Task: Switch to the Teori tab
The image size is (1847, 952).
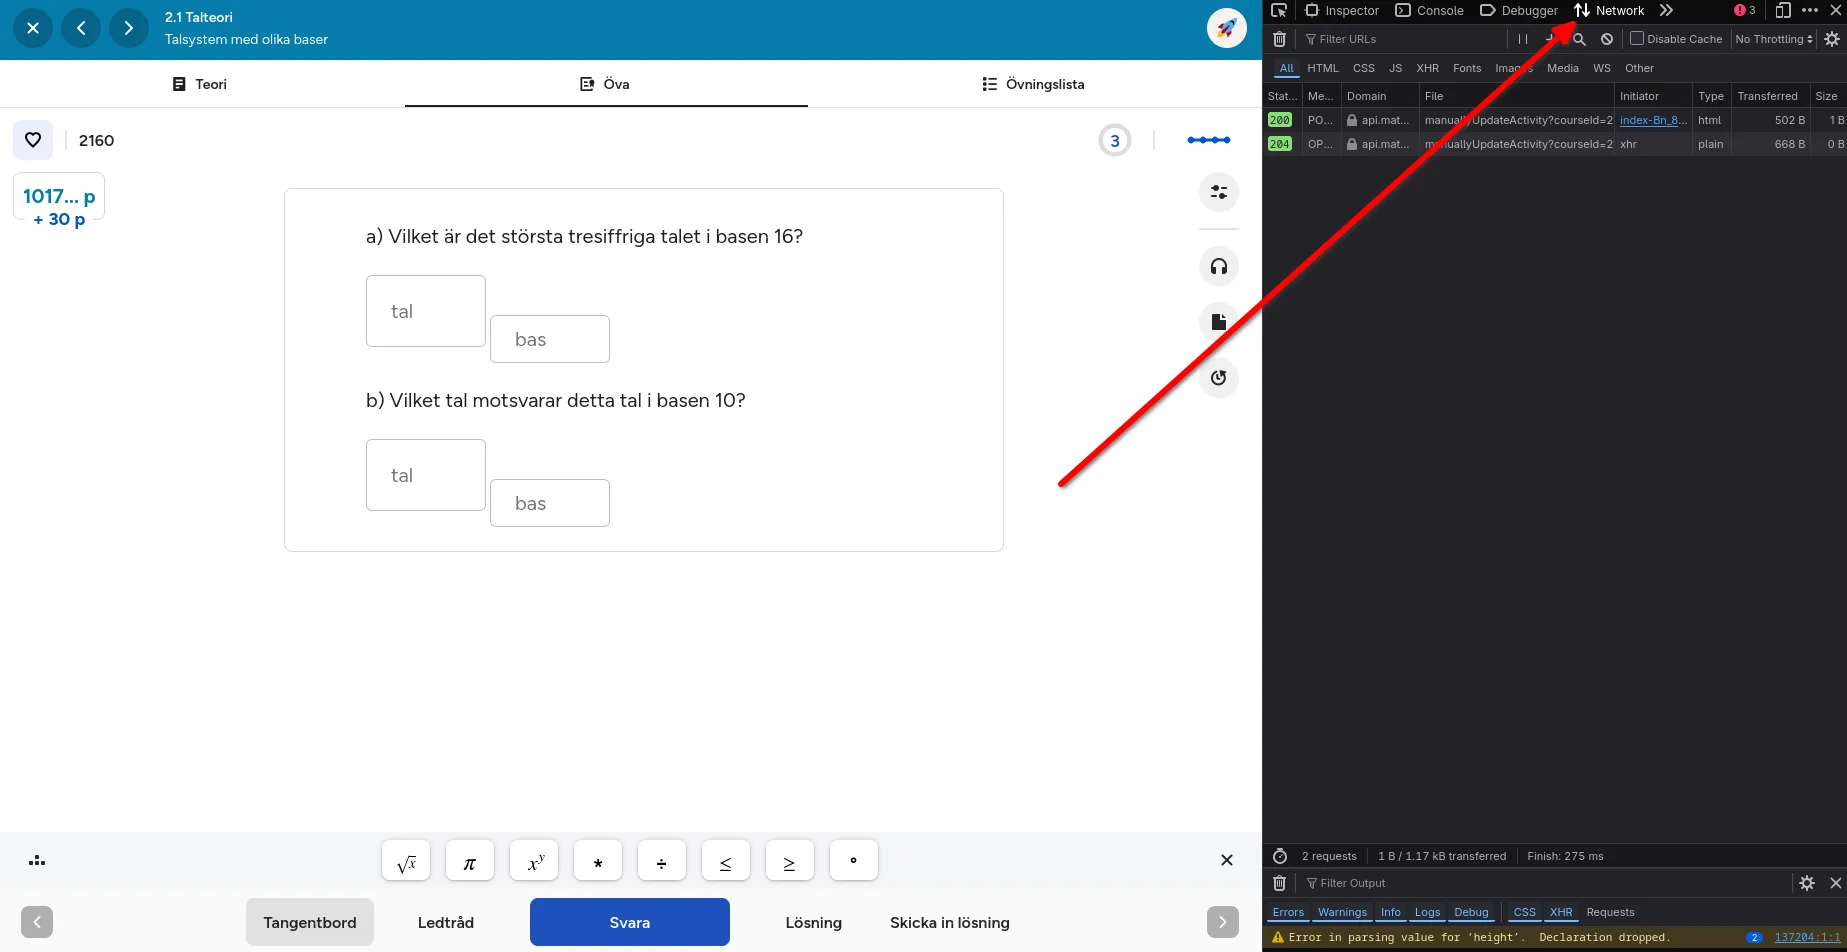Action: (200, 84)
